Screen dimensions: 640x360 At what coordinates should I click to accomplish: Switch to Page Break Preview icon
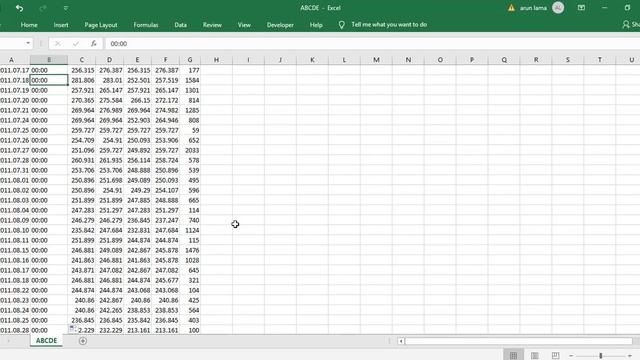point(555,356)
